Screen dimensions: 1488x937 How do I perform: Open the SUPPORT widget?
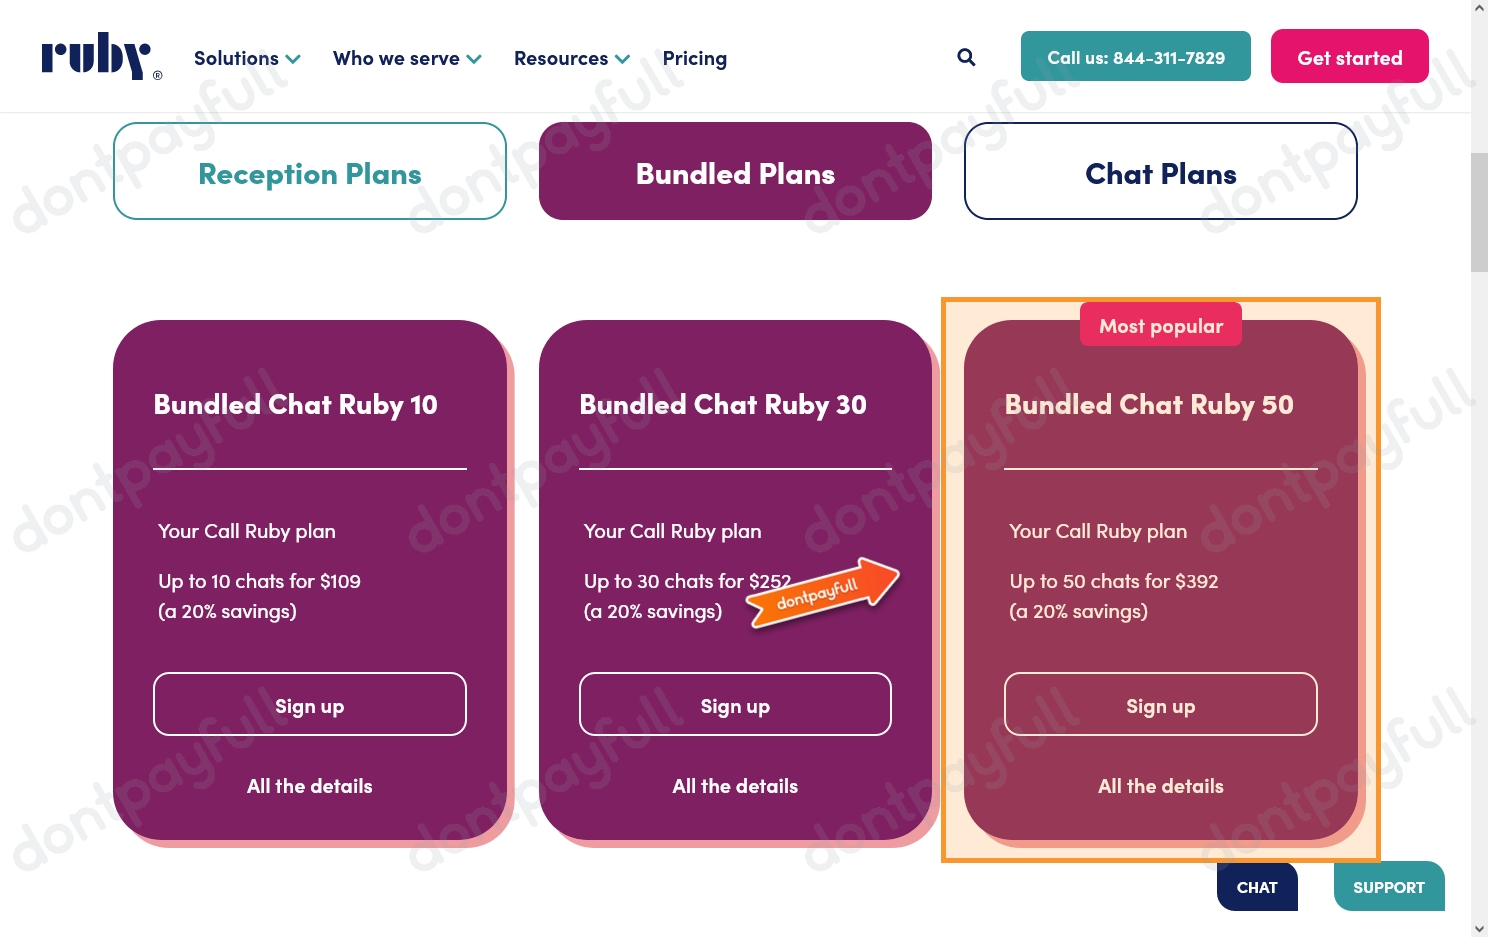click(1388, 886)
